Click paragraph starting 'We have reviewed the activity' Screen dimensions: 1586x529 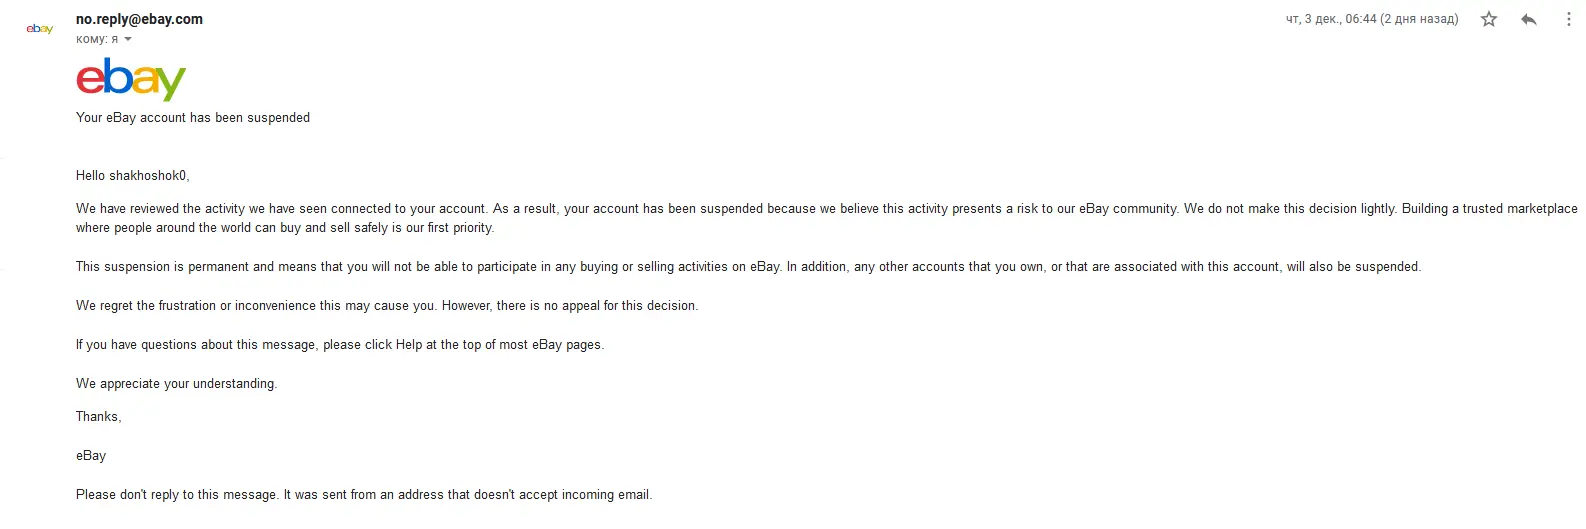click(826, 218)
